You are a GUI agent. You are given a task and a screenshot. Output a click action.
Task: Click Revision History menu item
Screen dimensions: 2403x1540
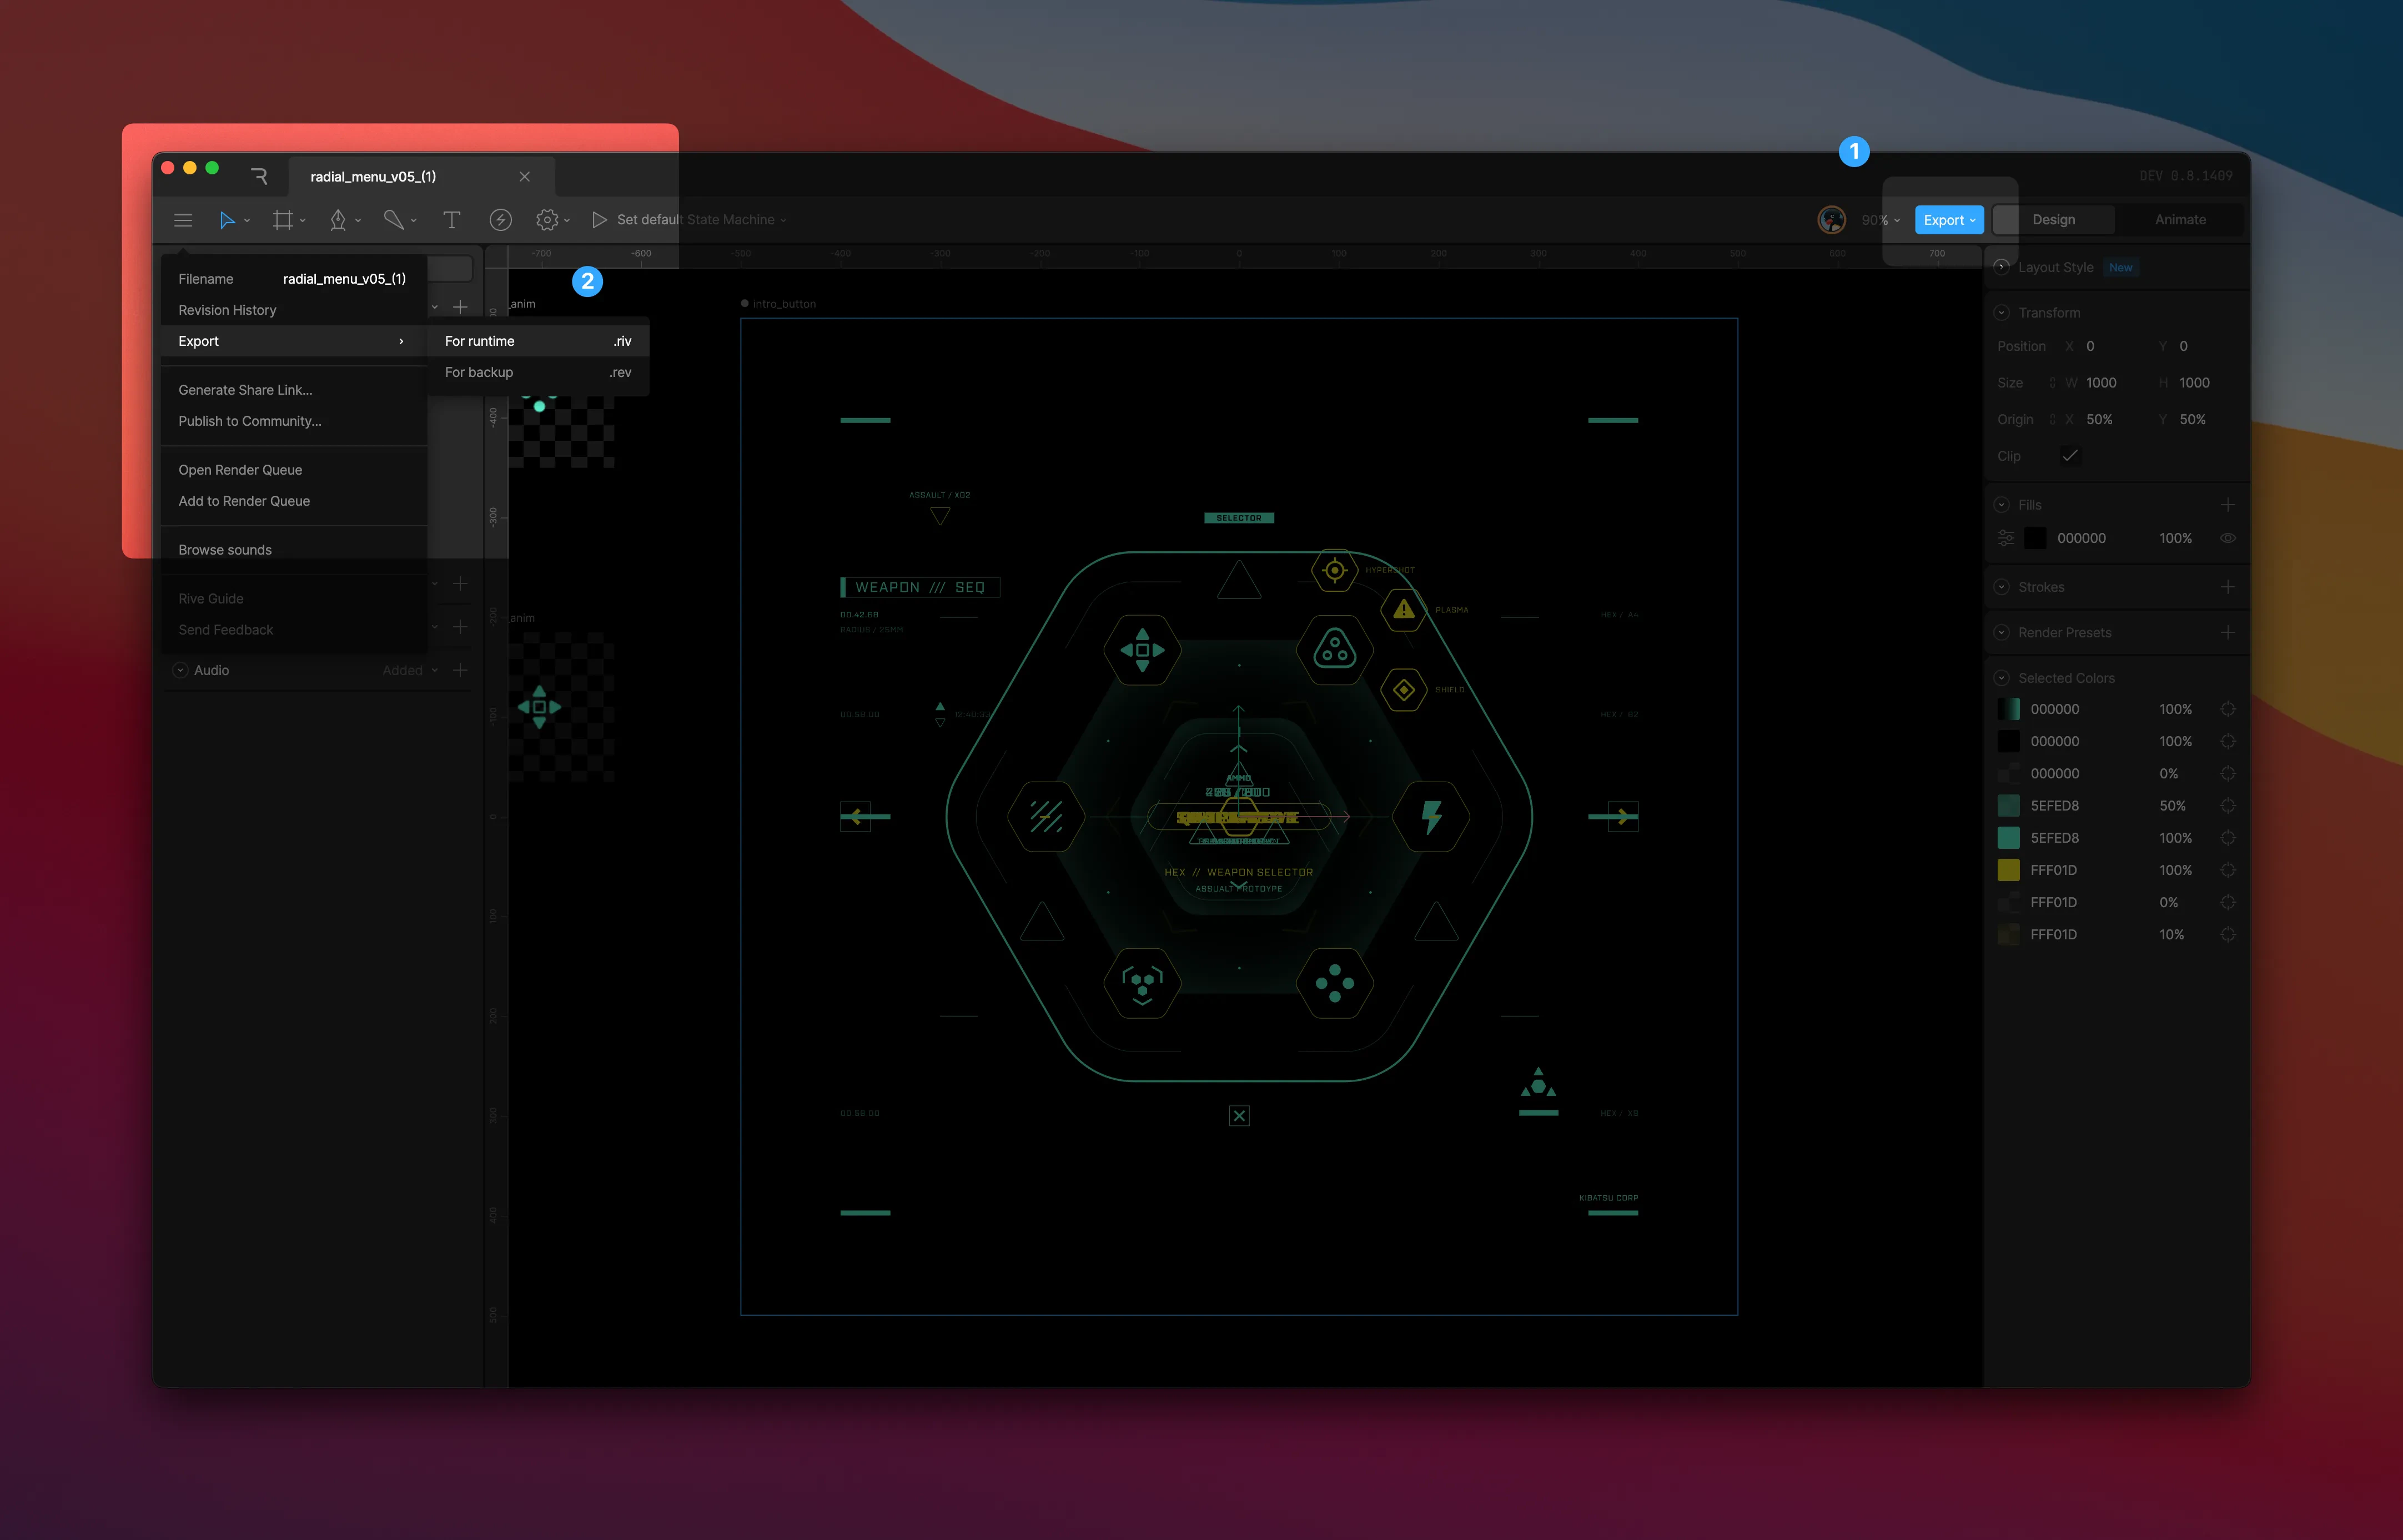227,310
